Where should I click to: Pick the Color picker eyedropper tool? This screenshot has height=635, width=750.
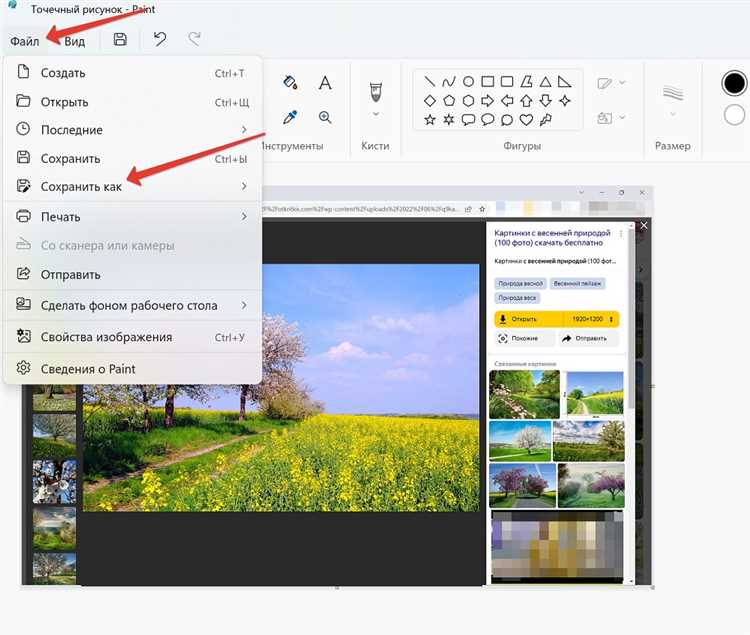coord(291,117)
